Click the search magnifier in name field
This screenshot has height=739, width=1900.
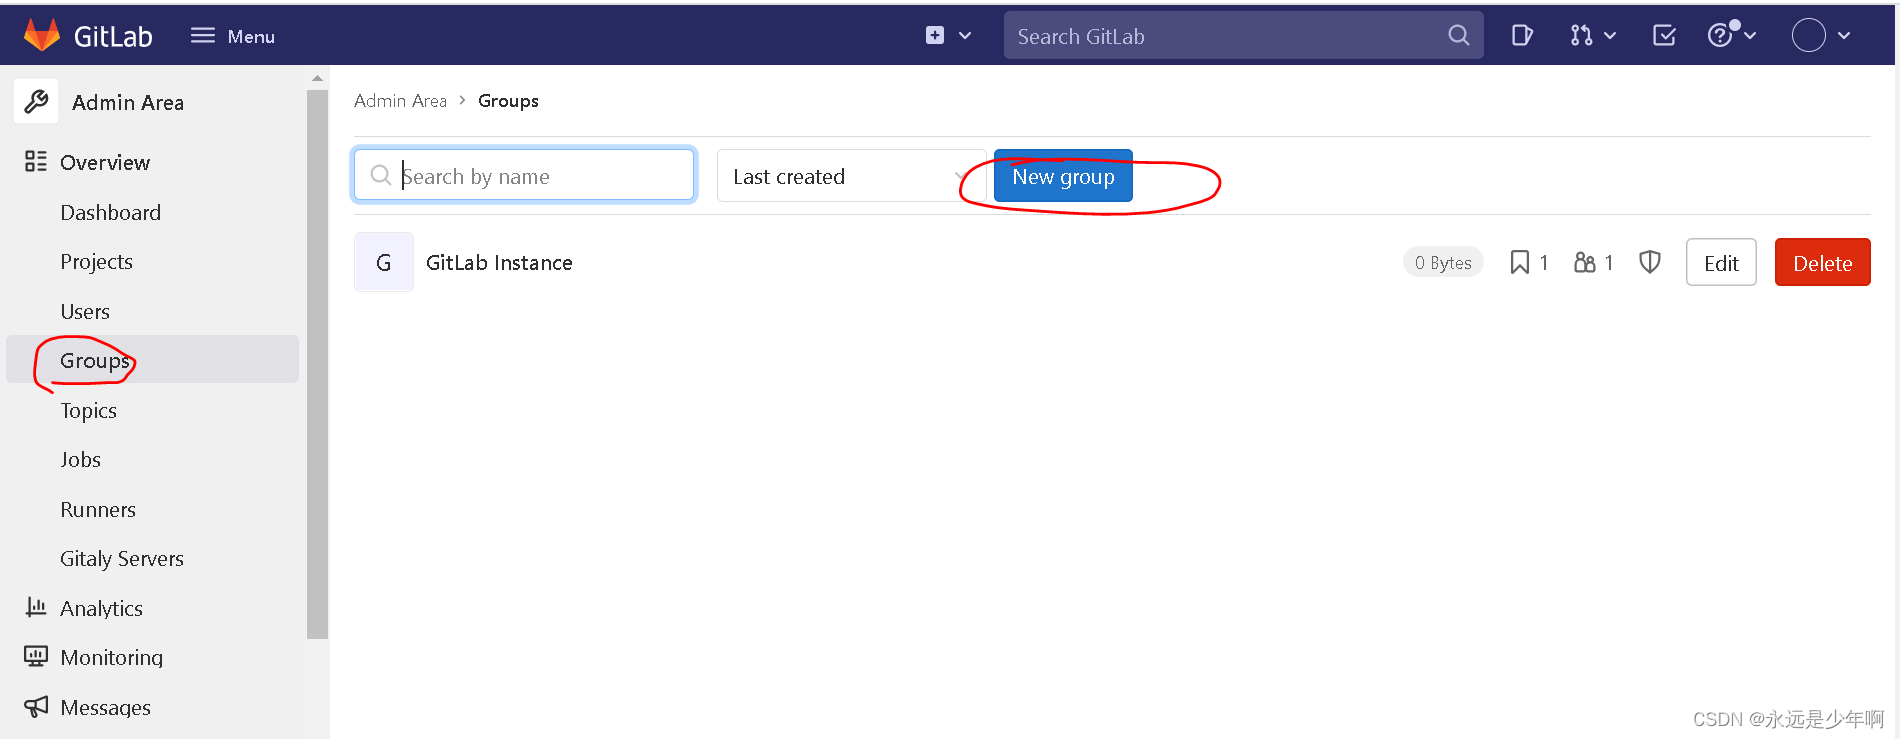pos(380,175)
